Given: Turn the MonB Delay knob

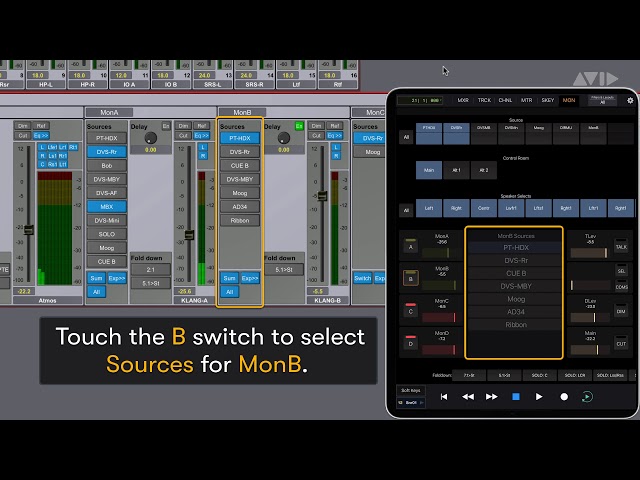Looking at the screenshot, I should pyautogui.click(x=284, y=138).
